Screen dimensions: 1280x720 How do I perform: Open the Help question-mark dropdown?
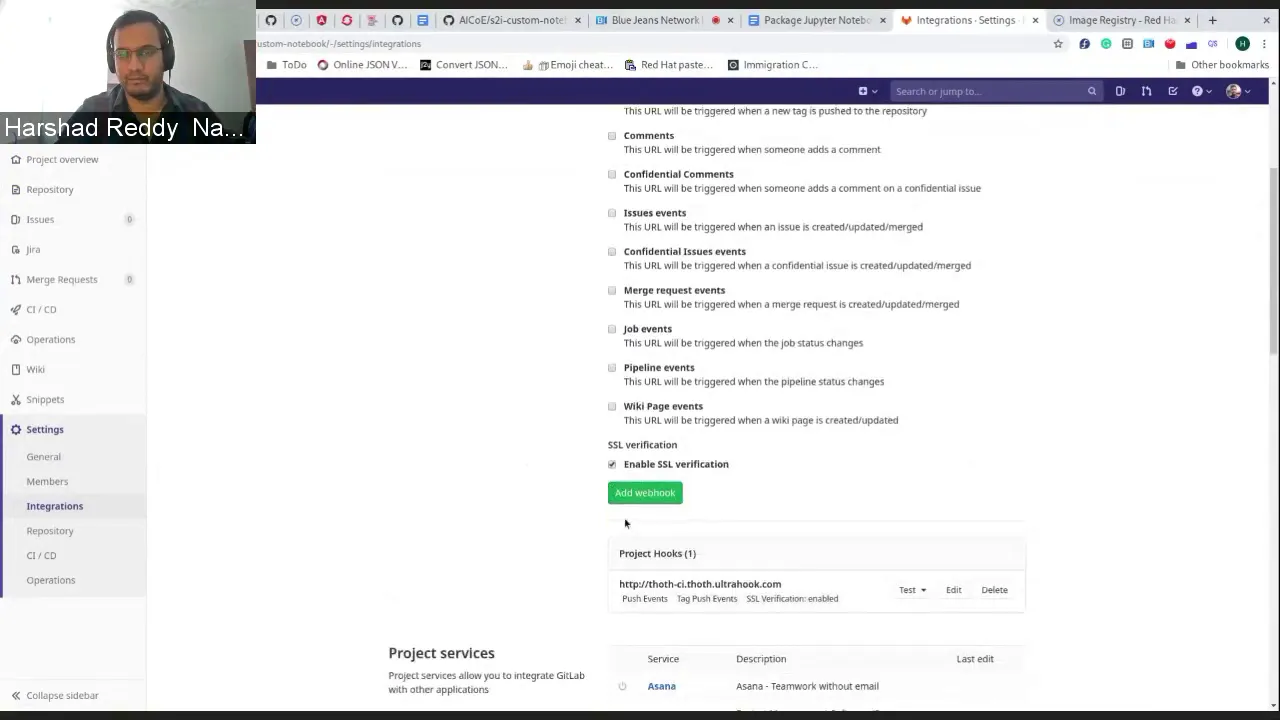point(1201,91)
